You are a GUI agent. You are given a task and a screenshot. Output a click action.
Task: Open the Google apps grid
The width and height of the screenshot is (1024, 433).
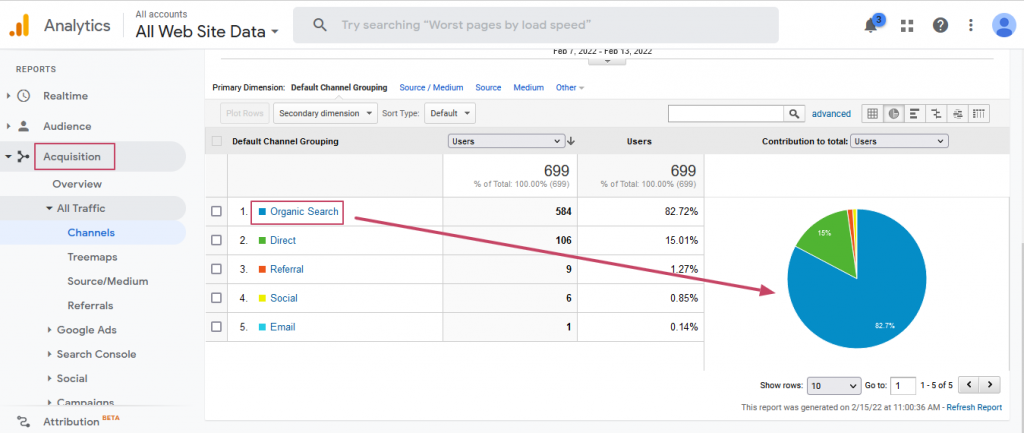click(x=906, y=25)
